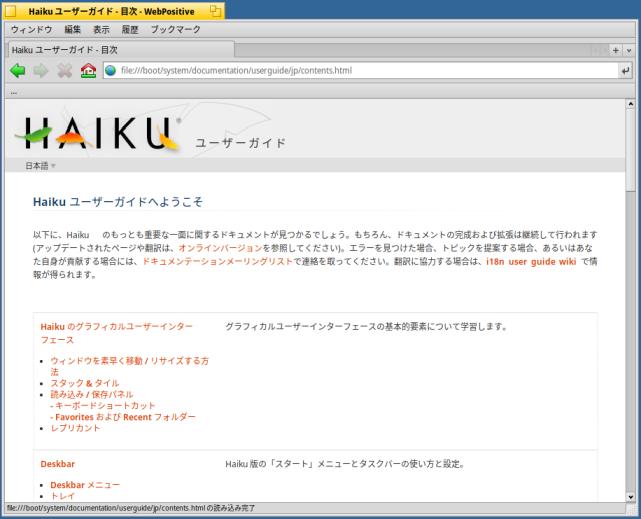Open the ウィンドウ menu
Viewport: 641px width, 519px height.
tap(31, 29)
